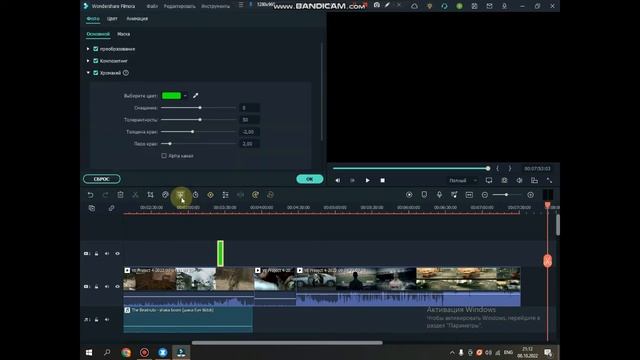Open the Маска sub-tab
Image resolution: width=640 pixels, height=360 pixels.
coord(123,34)
